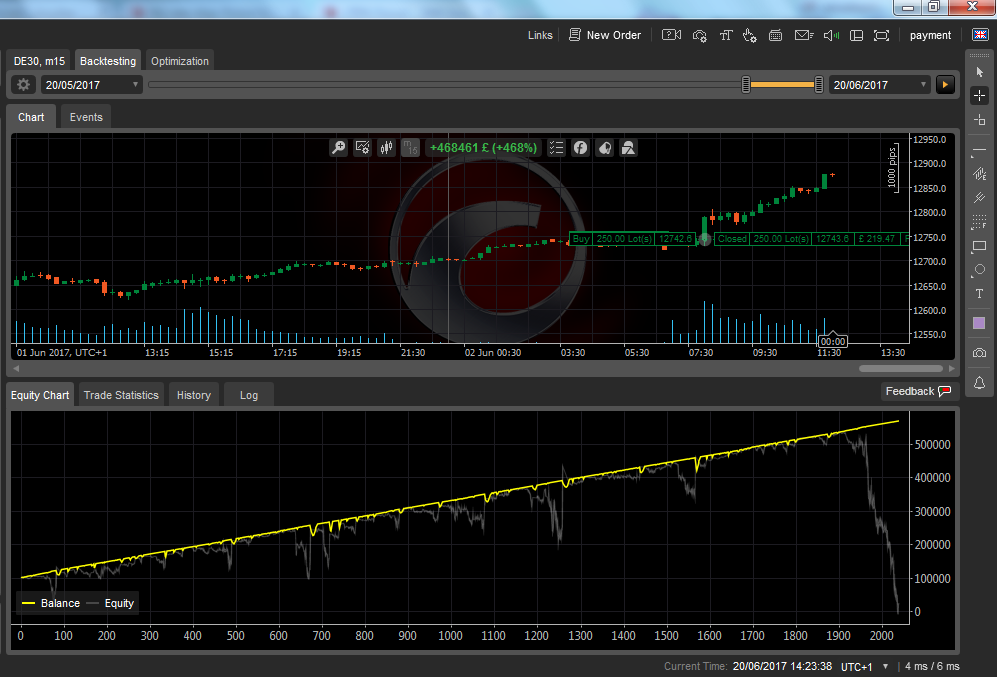Open the email notification settings icon

click(804, 36)
